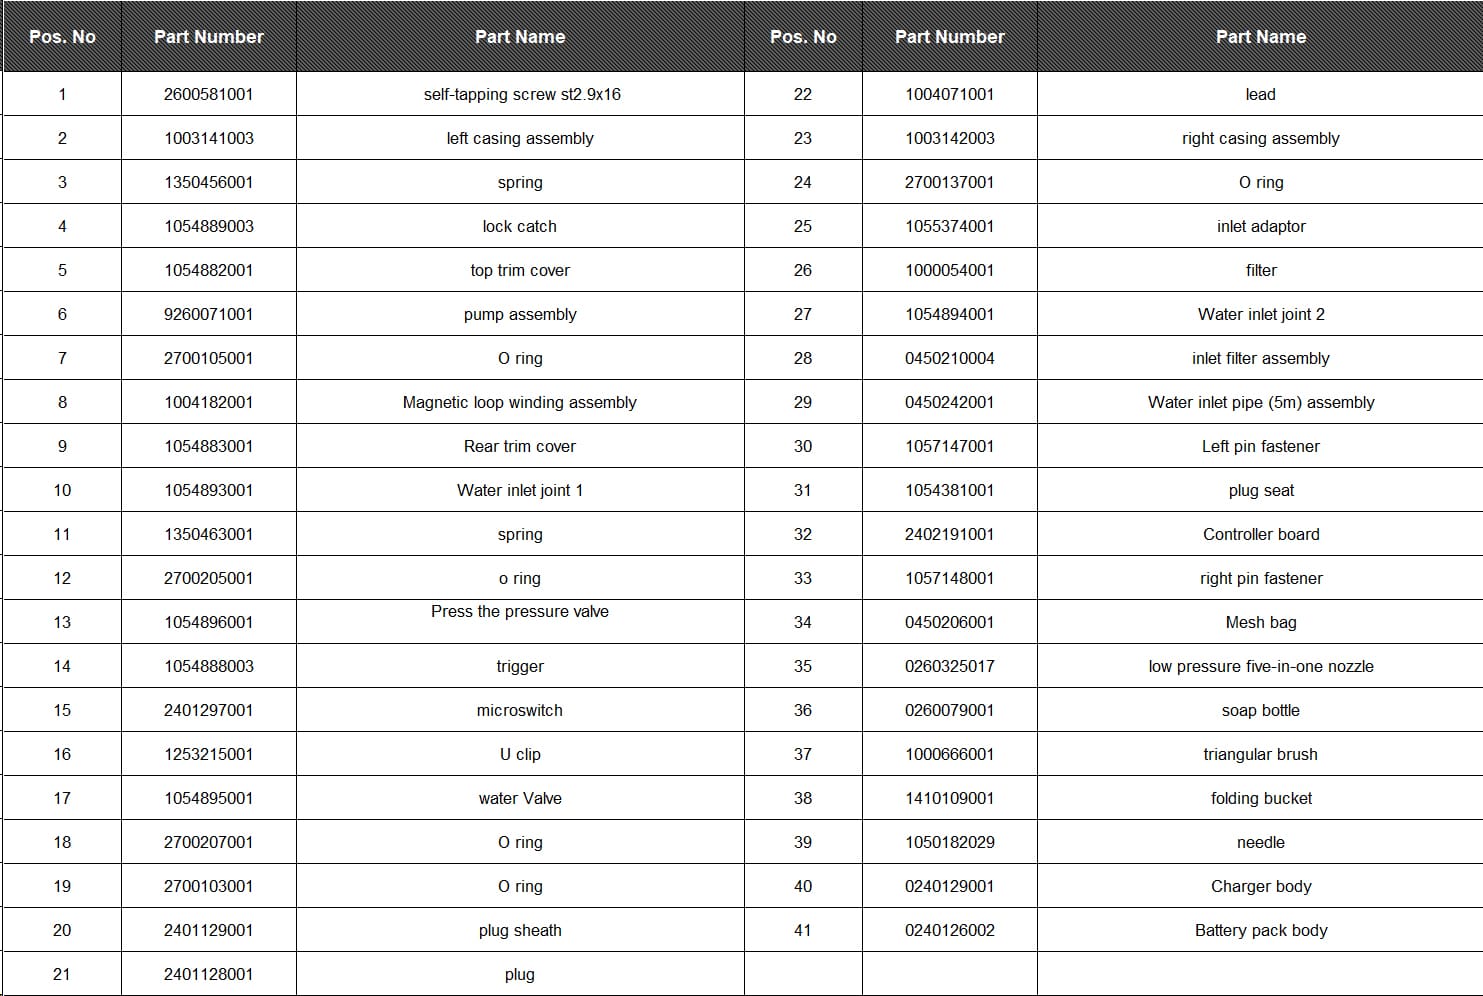Click the 'plug sheath' row name
This screenshot has height=996, width=1483.
521,930
